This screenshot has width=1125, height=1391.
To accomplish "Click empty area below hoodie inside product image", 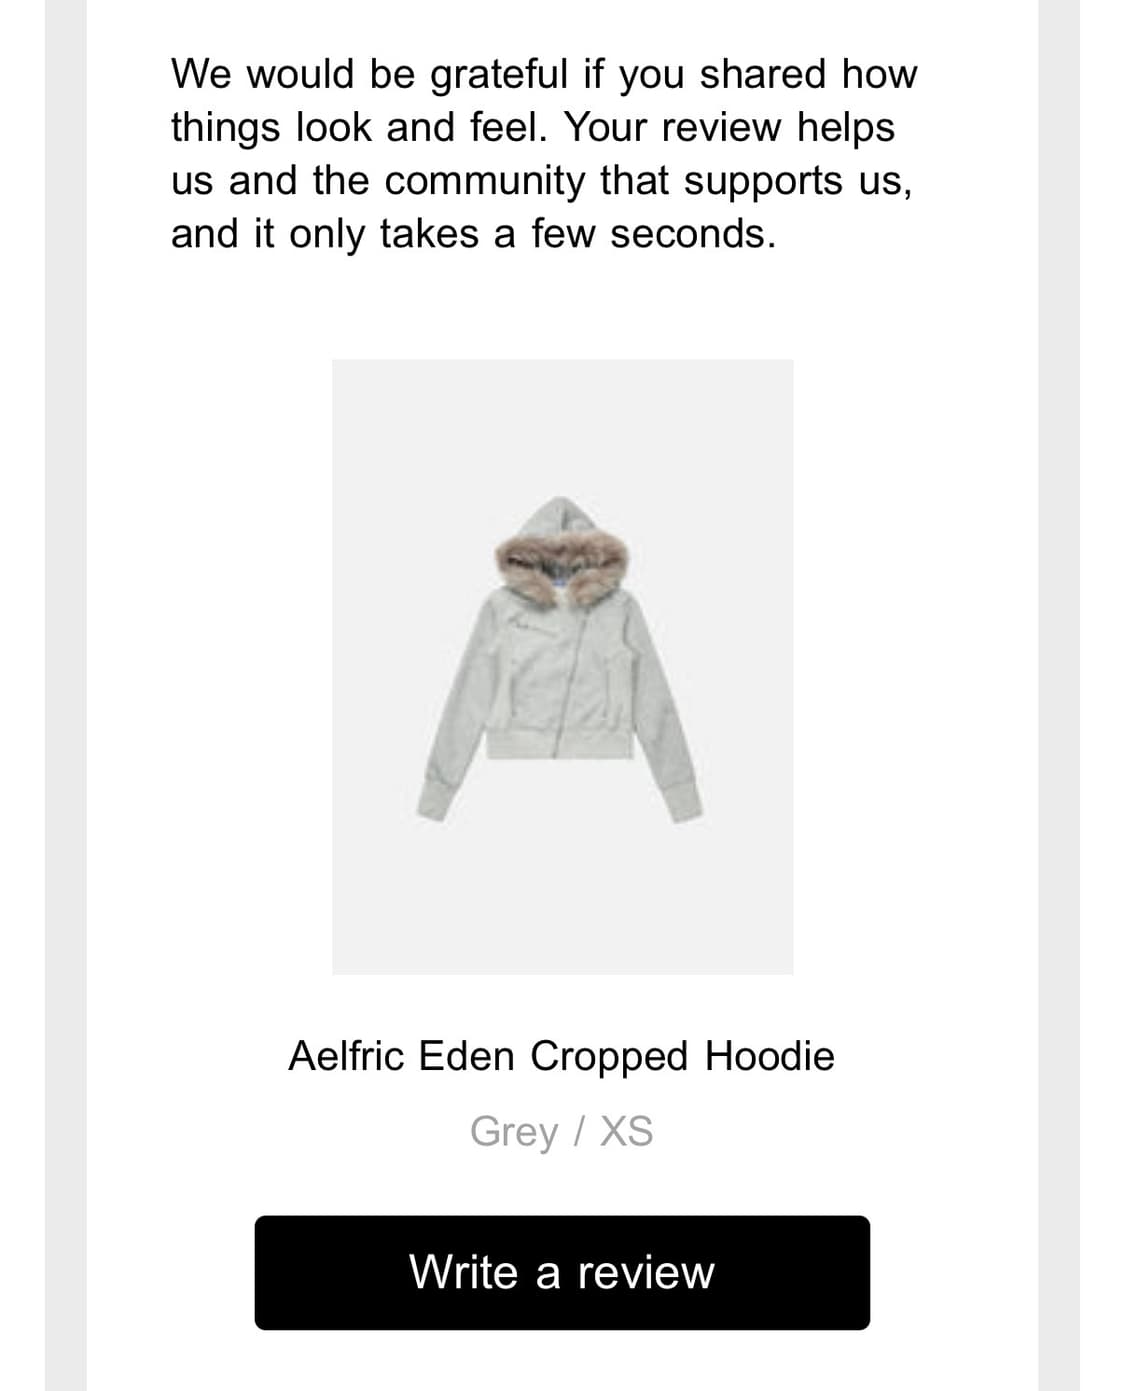I will pos(562,900).
